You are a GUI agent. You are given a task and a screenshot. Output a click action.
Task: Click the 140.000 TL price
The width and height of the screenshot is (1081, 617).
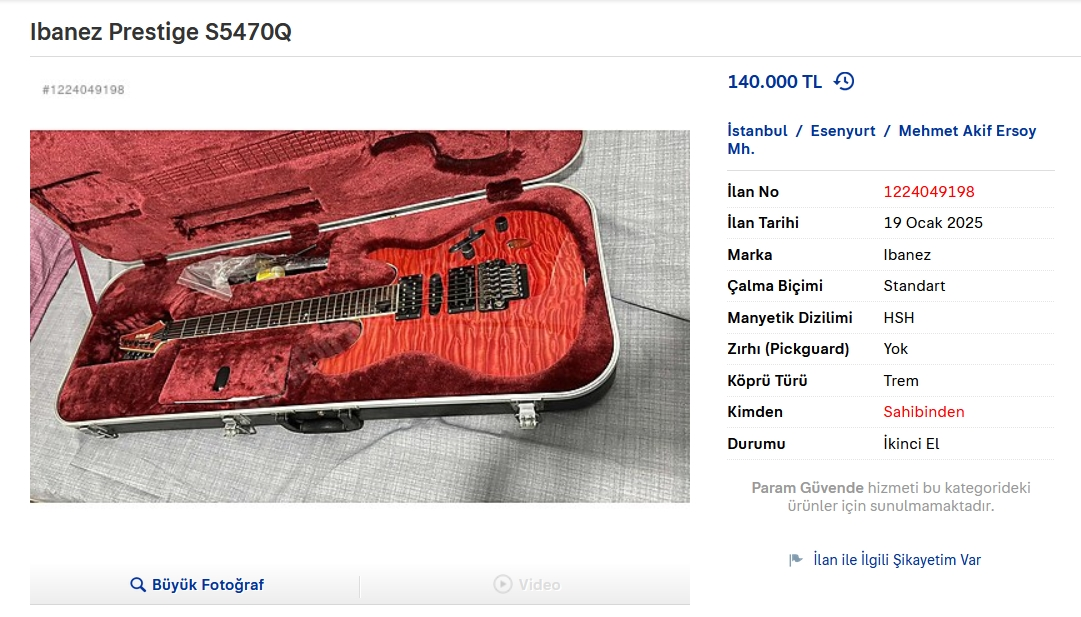[x=775, y=82]
